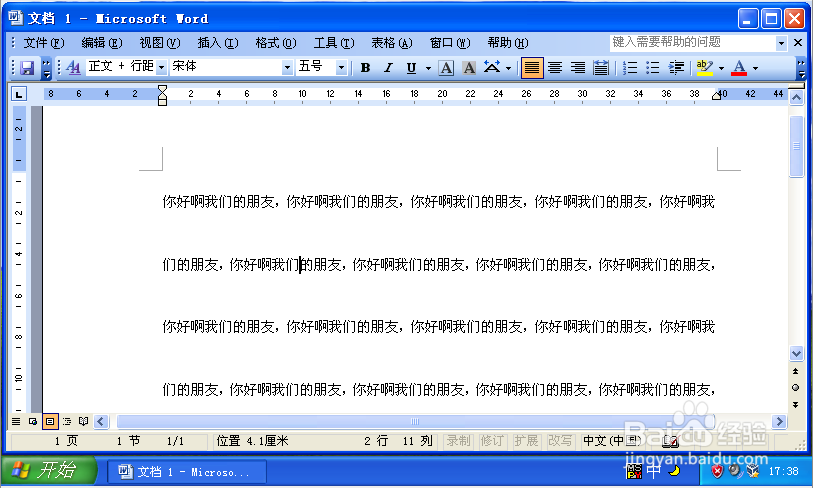Open the 表格(A) menu
Screen dimensions: 813x488
pos(392,43)
